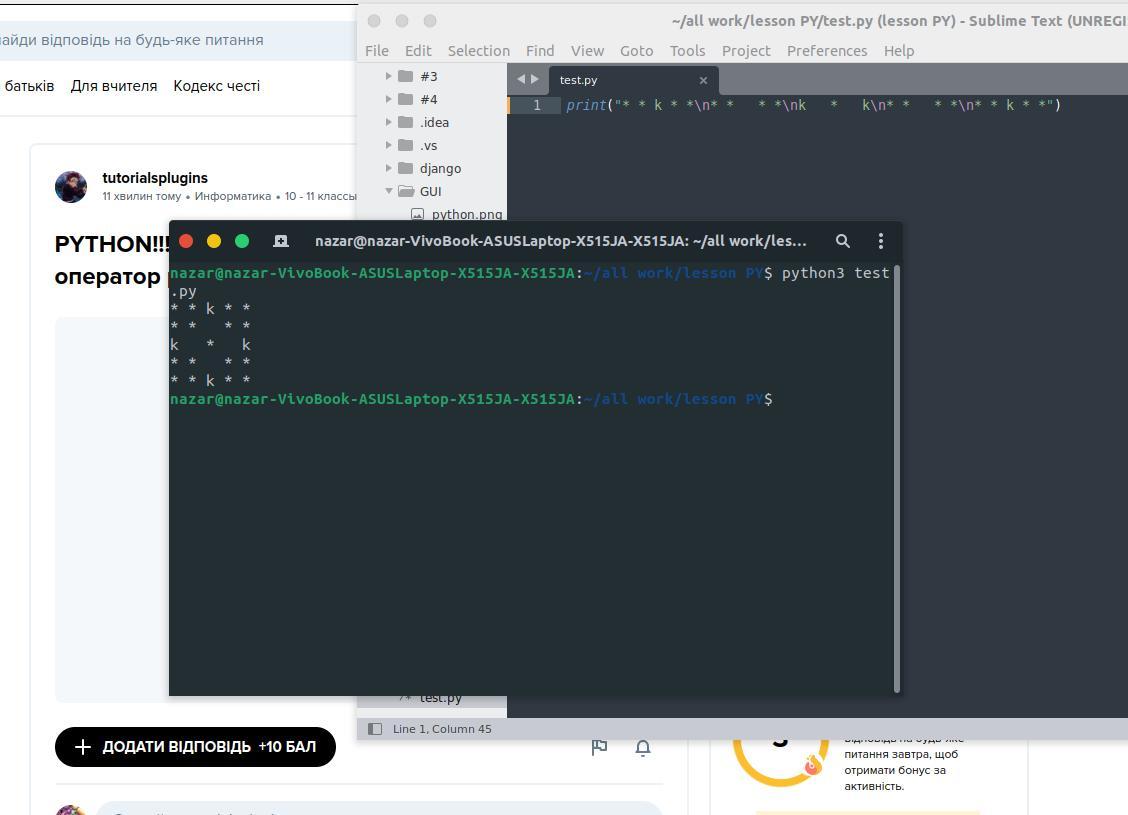
Task: Collapse the GUI folder in sidebar
Action: [x=389, y=191]
